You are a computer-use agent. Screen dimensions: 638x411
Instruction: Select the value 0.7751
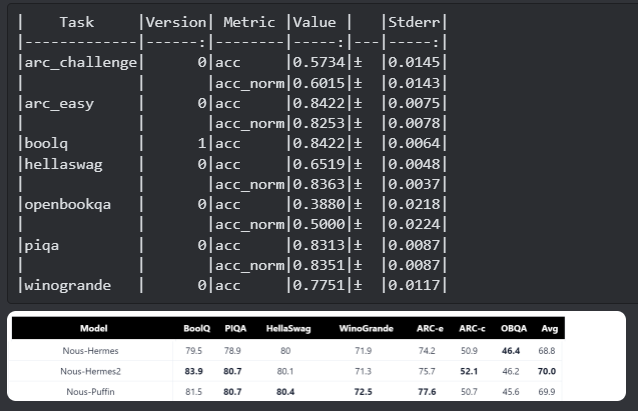click(319, 285)
